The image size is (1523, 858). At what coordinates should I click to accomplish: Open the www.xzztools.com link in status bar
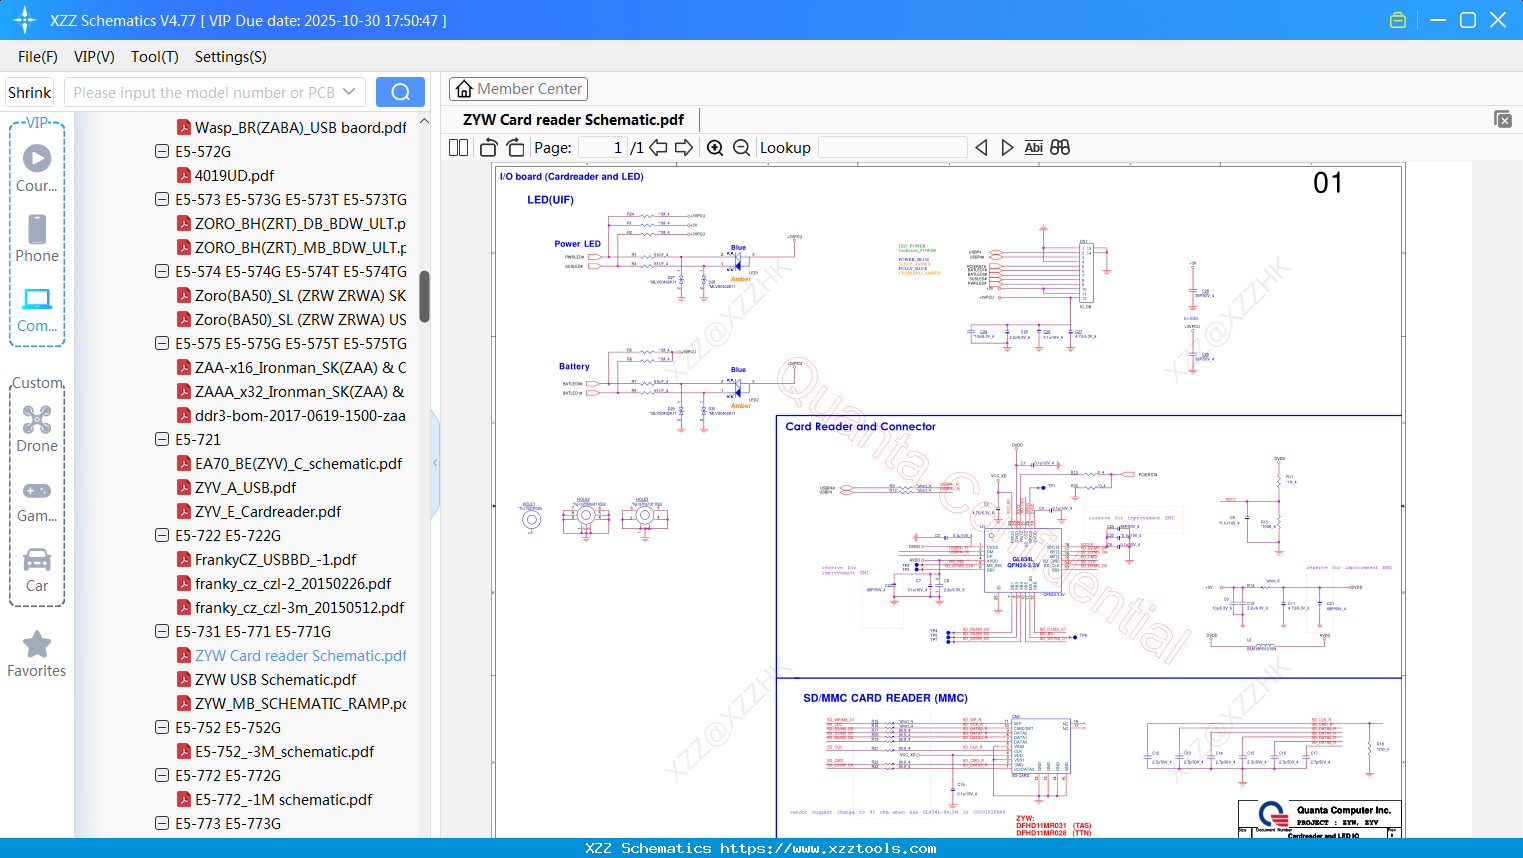(828, 848)
